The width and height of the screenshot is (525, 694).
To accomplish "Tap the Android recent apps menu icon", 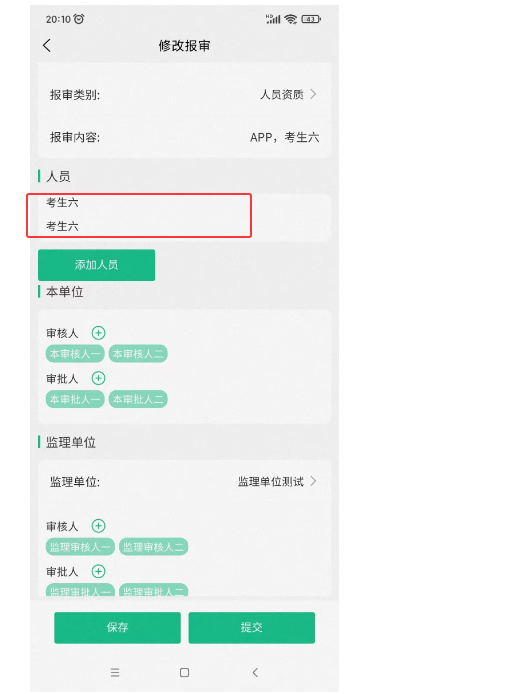I will (x=115, y=672).
